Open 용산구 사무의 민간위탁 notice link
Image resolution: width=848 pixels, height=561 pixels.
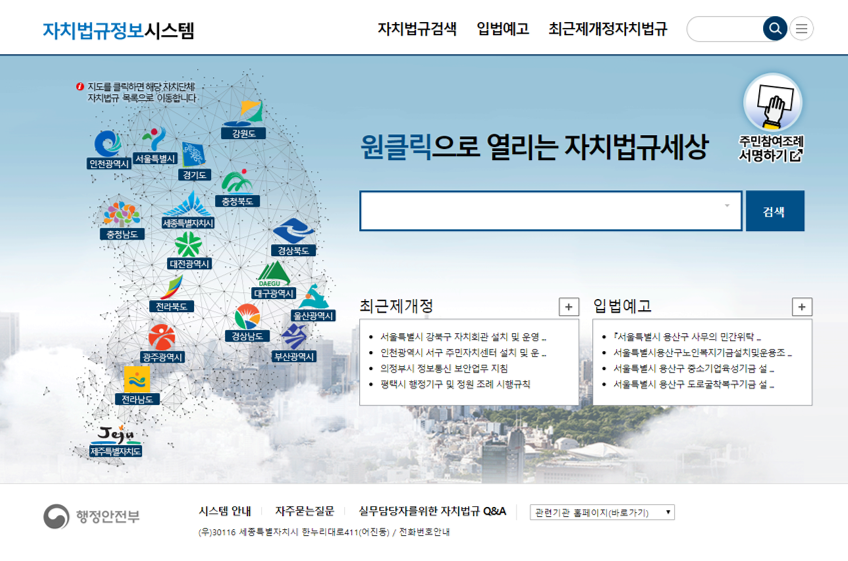pos(687,337)
